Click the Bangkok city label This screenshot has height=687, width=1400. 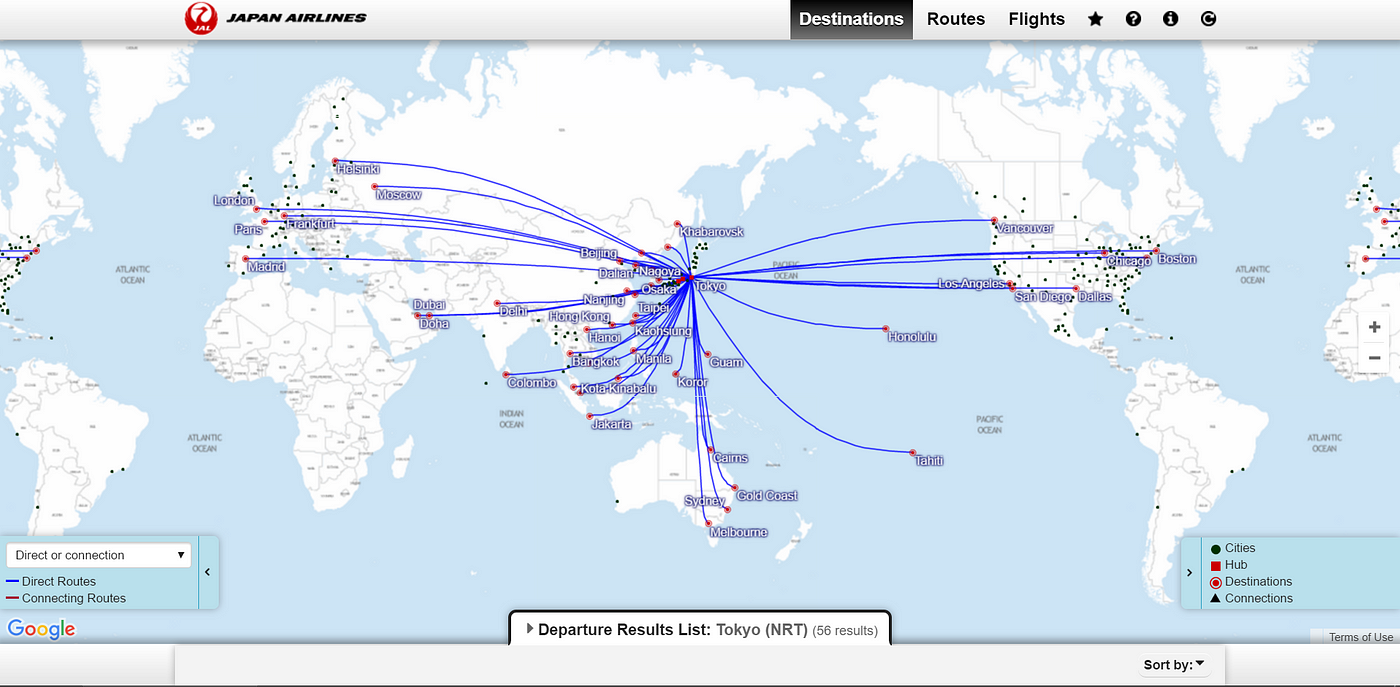(596, 362)
